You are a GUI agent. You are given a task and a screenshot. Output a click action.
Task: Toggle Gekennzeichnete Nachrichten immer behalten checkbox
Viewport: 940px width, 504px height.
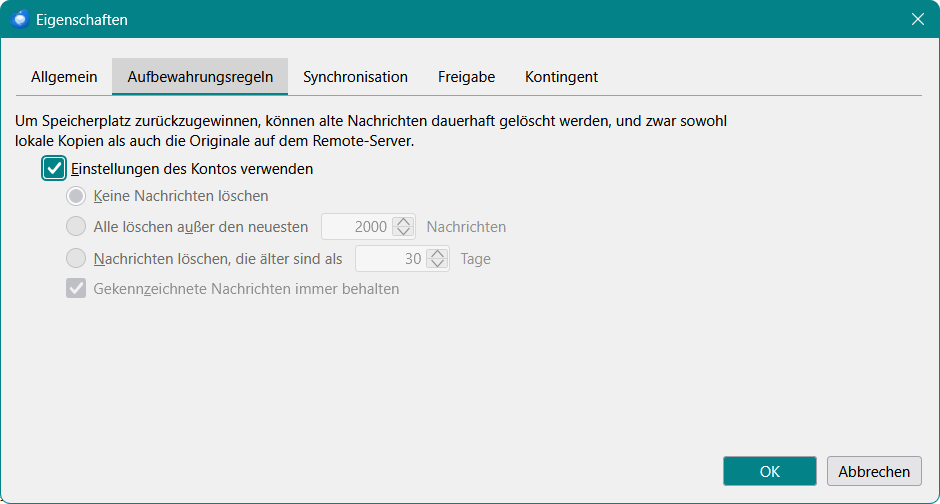click(76, 288)
